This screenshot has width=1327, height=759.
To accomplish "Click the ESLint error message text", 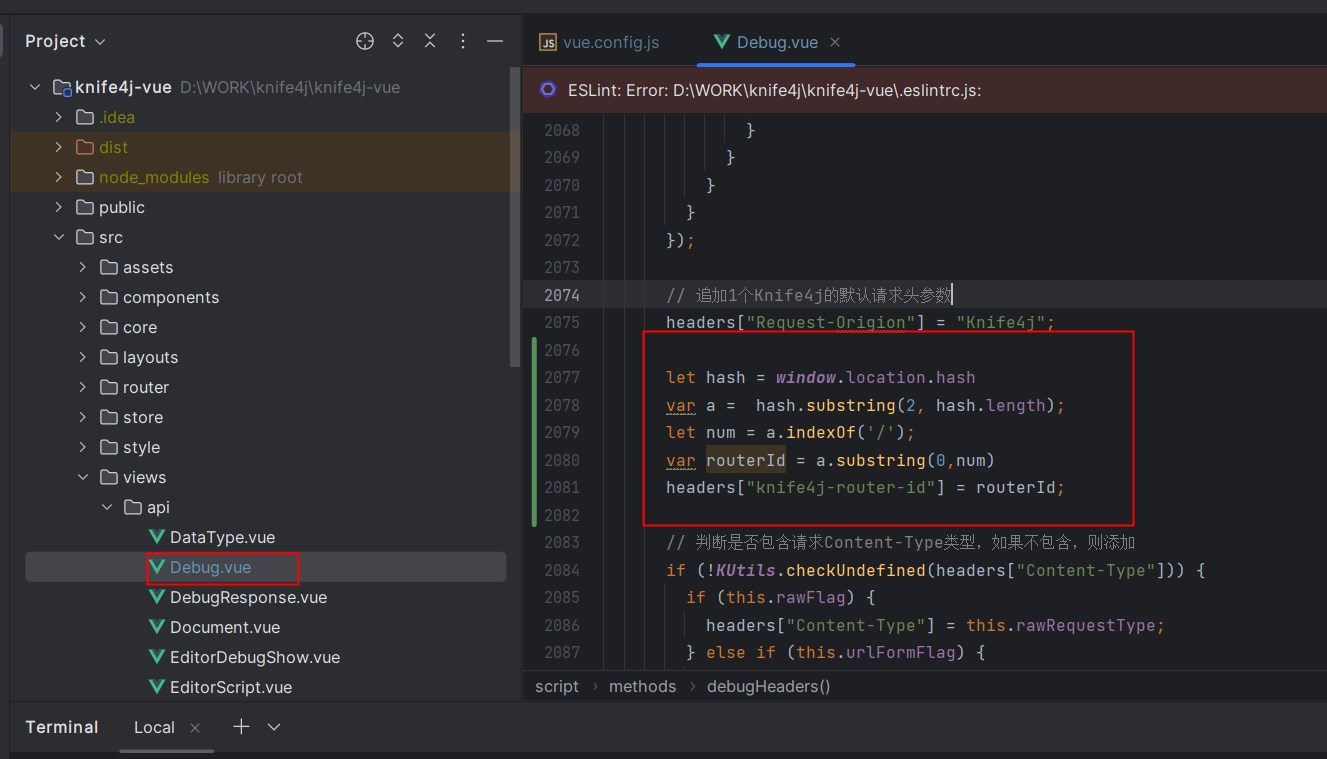I will pyautogui.click(x=774, y=90).
